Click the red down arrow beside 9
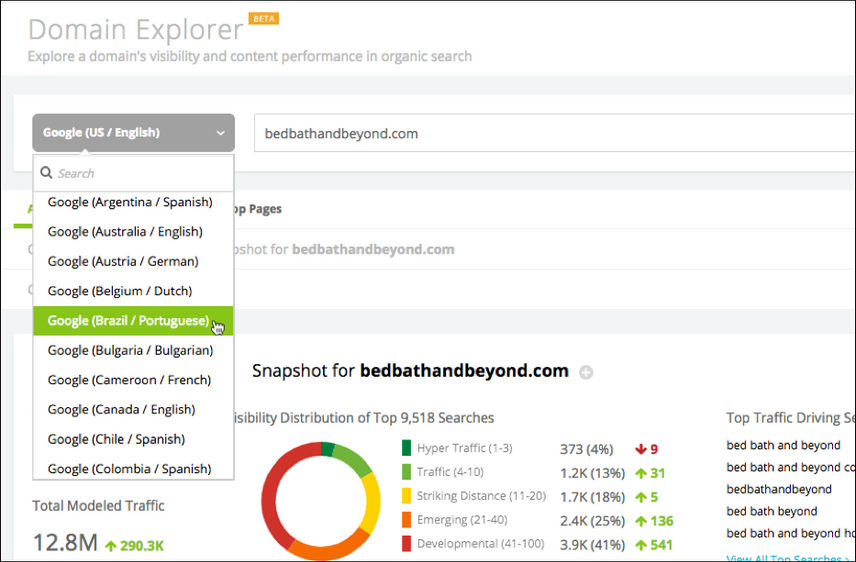856x562 pixels. point(641,449)
